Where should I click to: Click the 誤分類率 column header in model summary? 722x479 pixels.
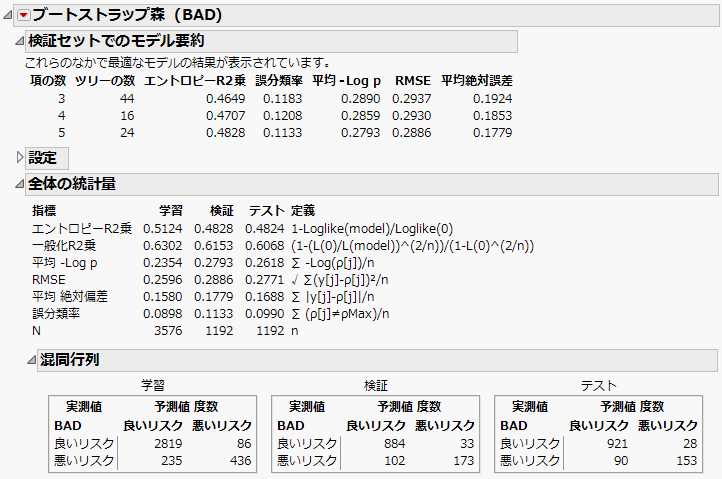click(x=278, y=80)
